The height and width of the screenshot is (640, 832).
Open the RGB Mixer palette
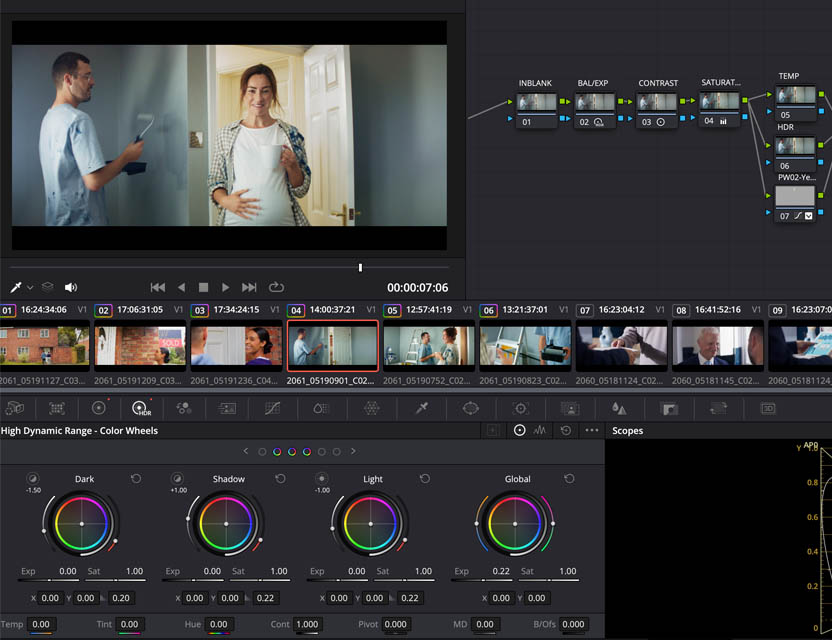pos(183,408)
